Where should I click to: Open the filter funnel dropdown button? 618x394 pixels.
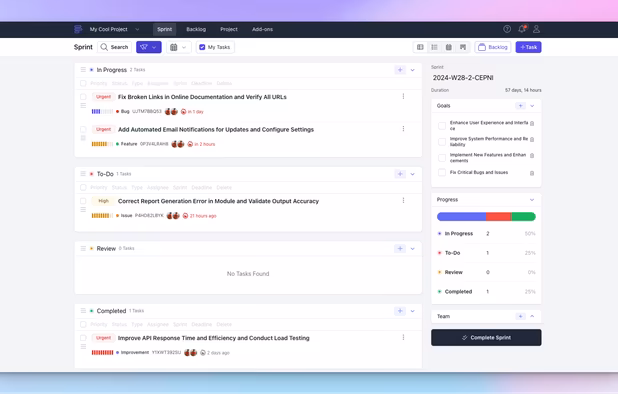(x=149, y=47)
